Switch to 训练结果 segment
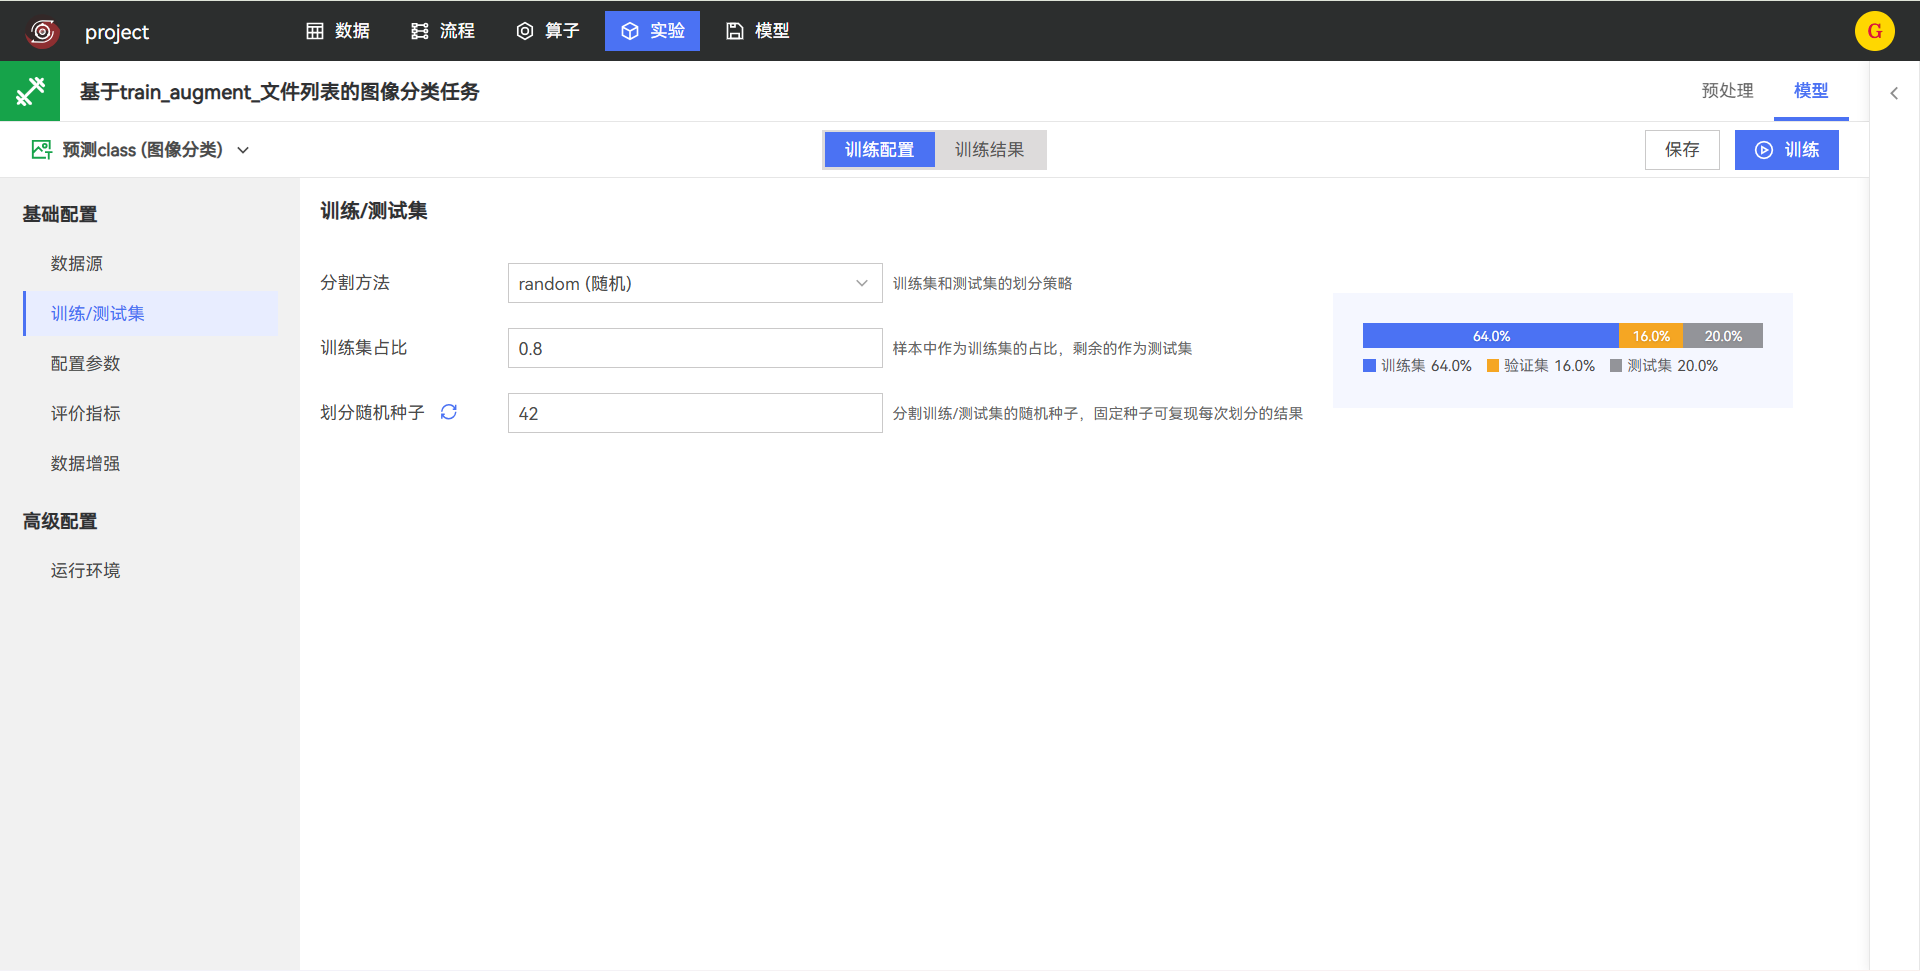1920x971 pixels. pos(989,150)
